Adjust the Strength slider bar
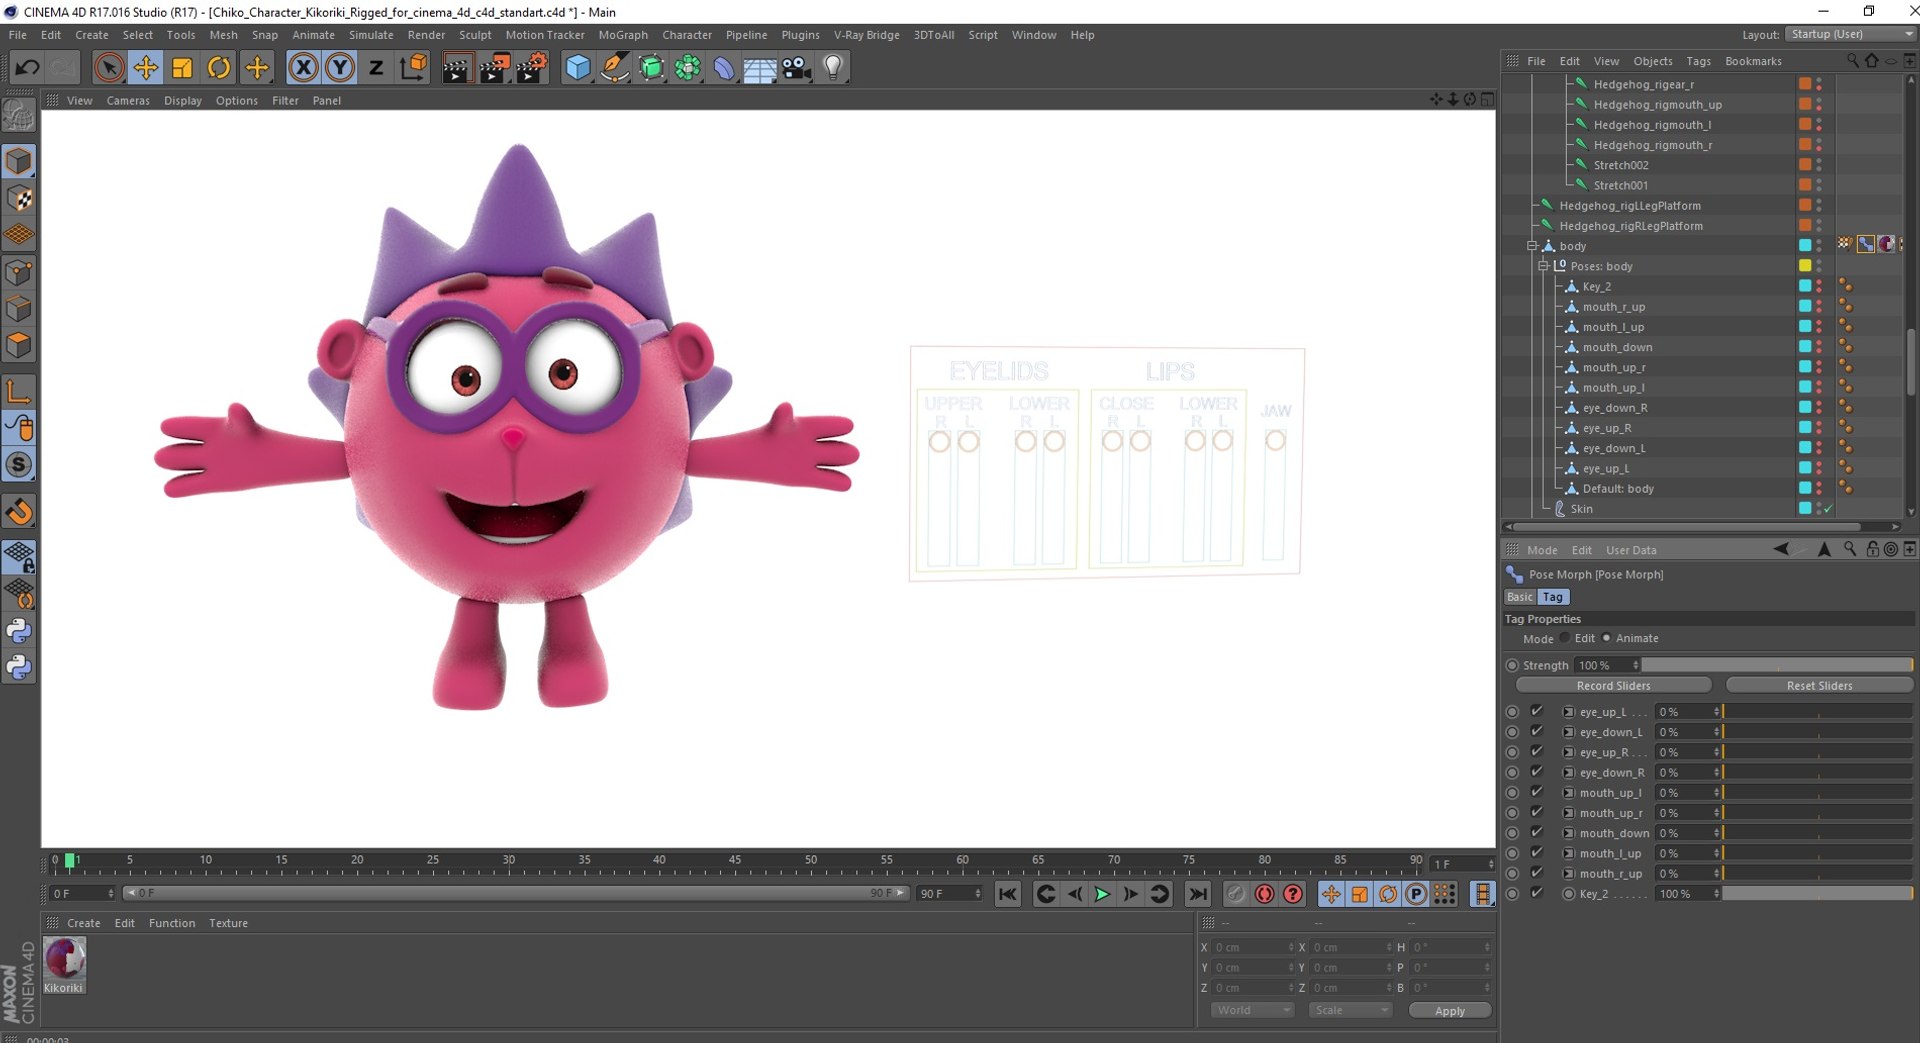This screenshot has width=1920, height=1043. click(x=1777, y=666)
